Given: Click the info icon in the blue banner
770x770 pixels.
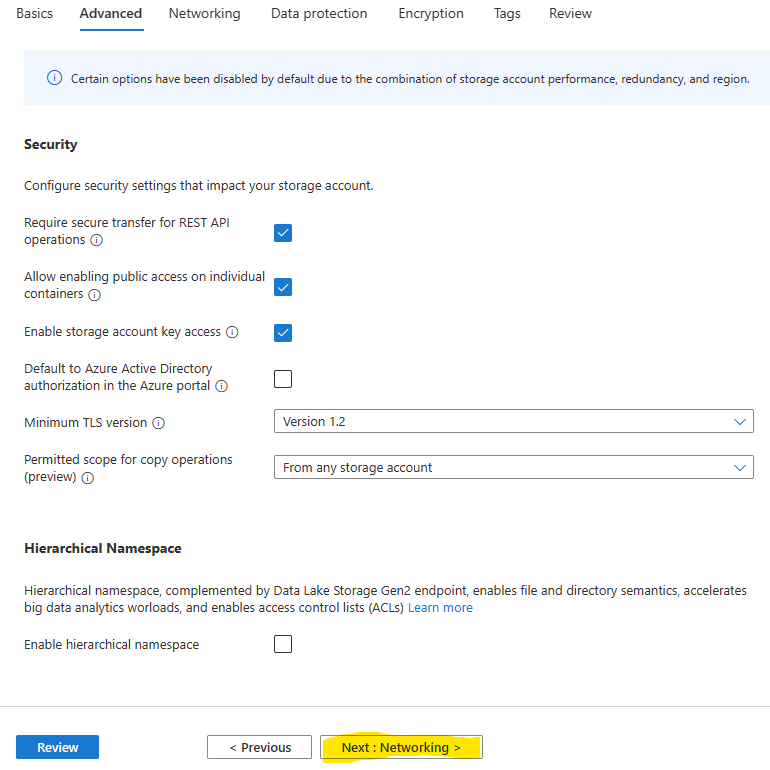Looking at the screenshot, I should tap(55, 78).
